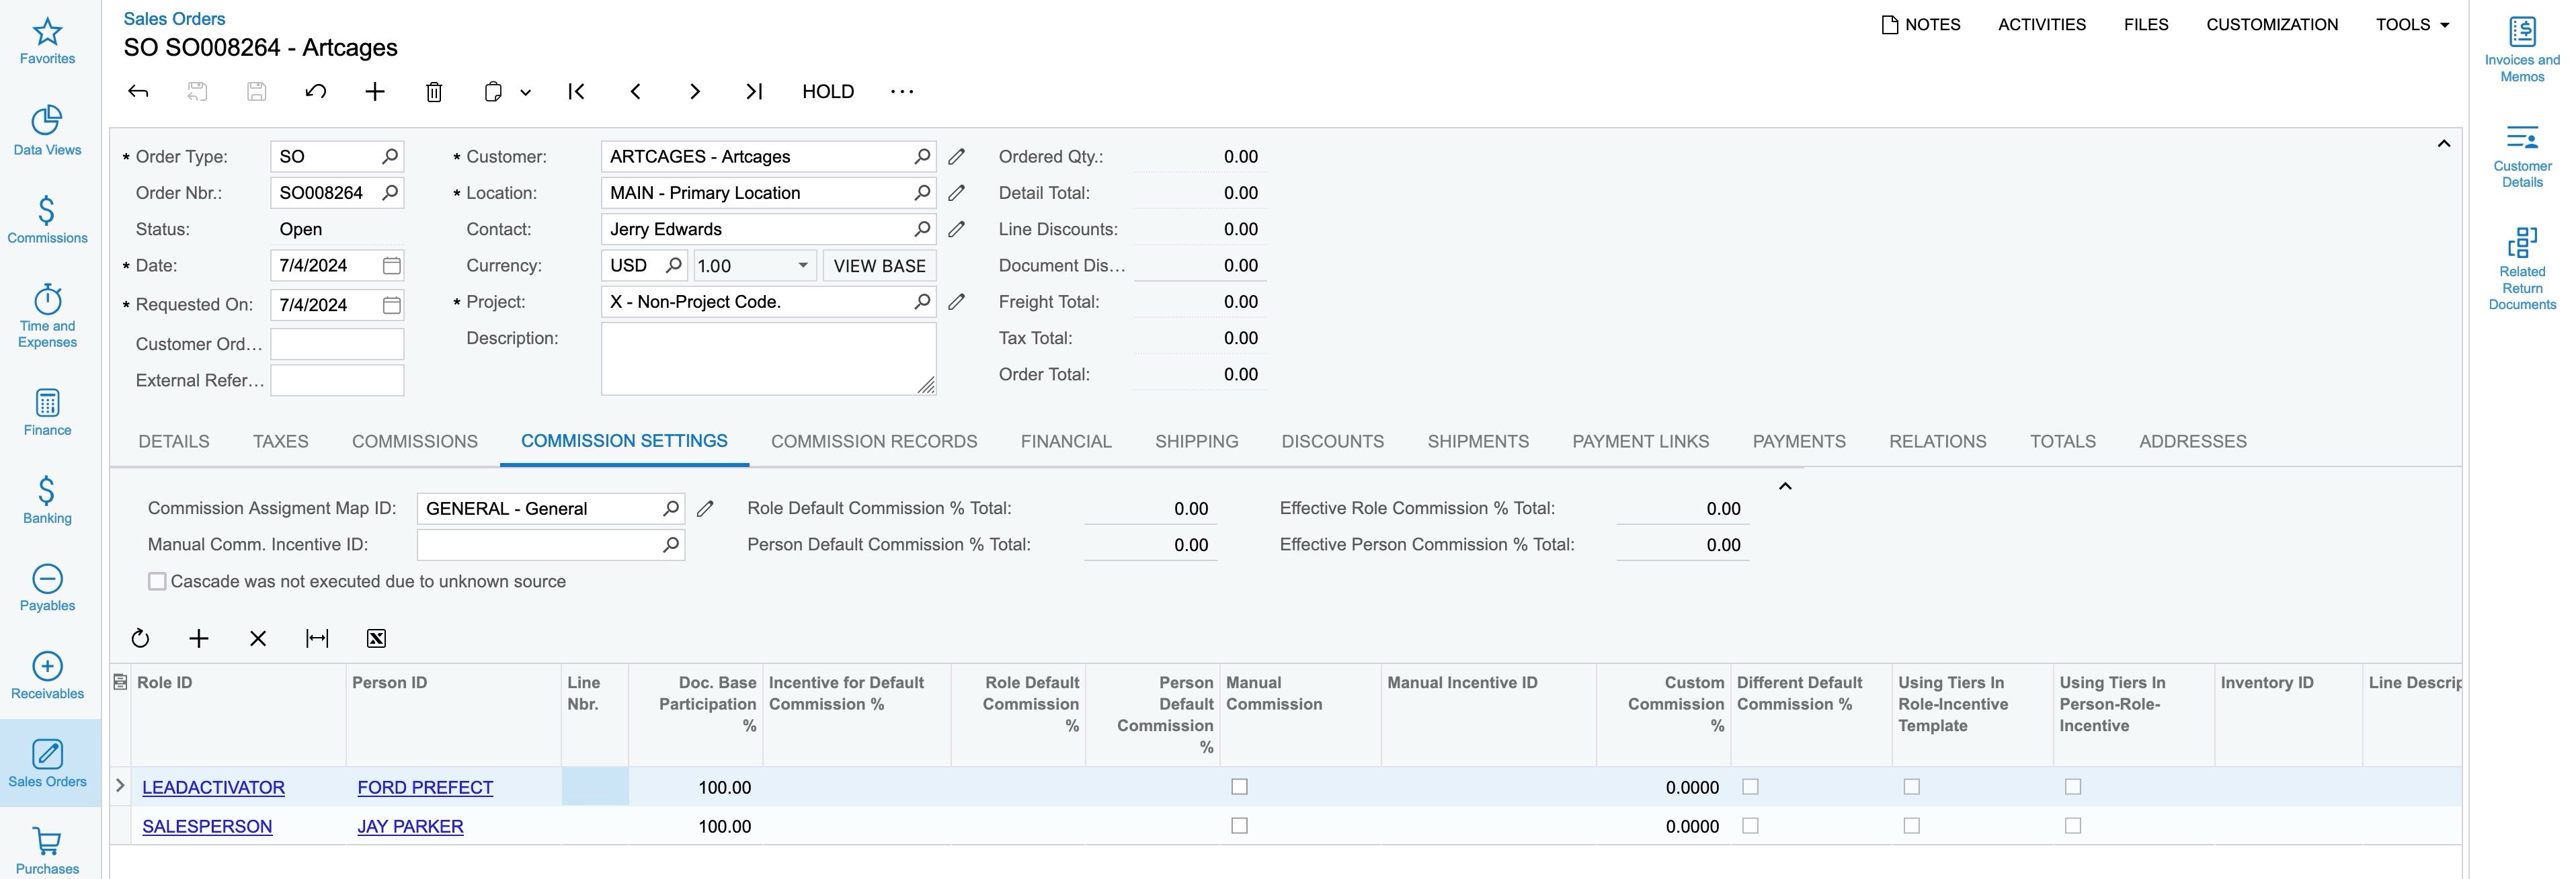Open Receivables workspace
Viewport: 2576px width, 879px height.
pyautogui.click(x=47, y=676)
